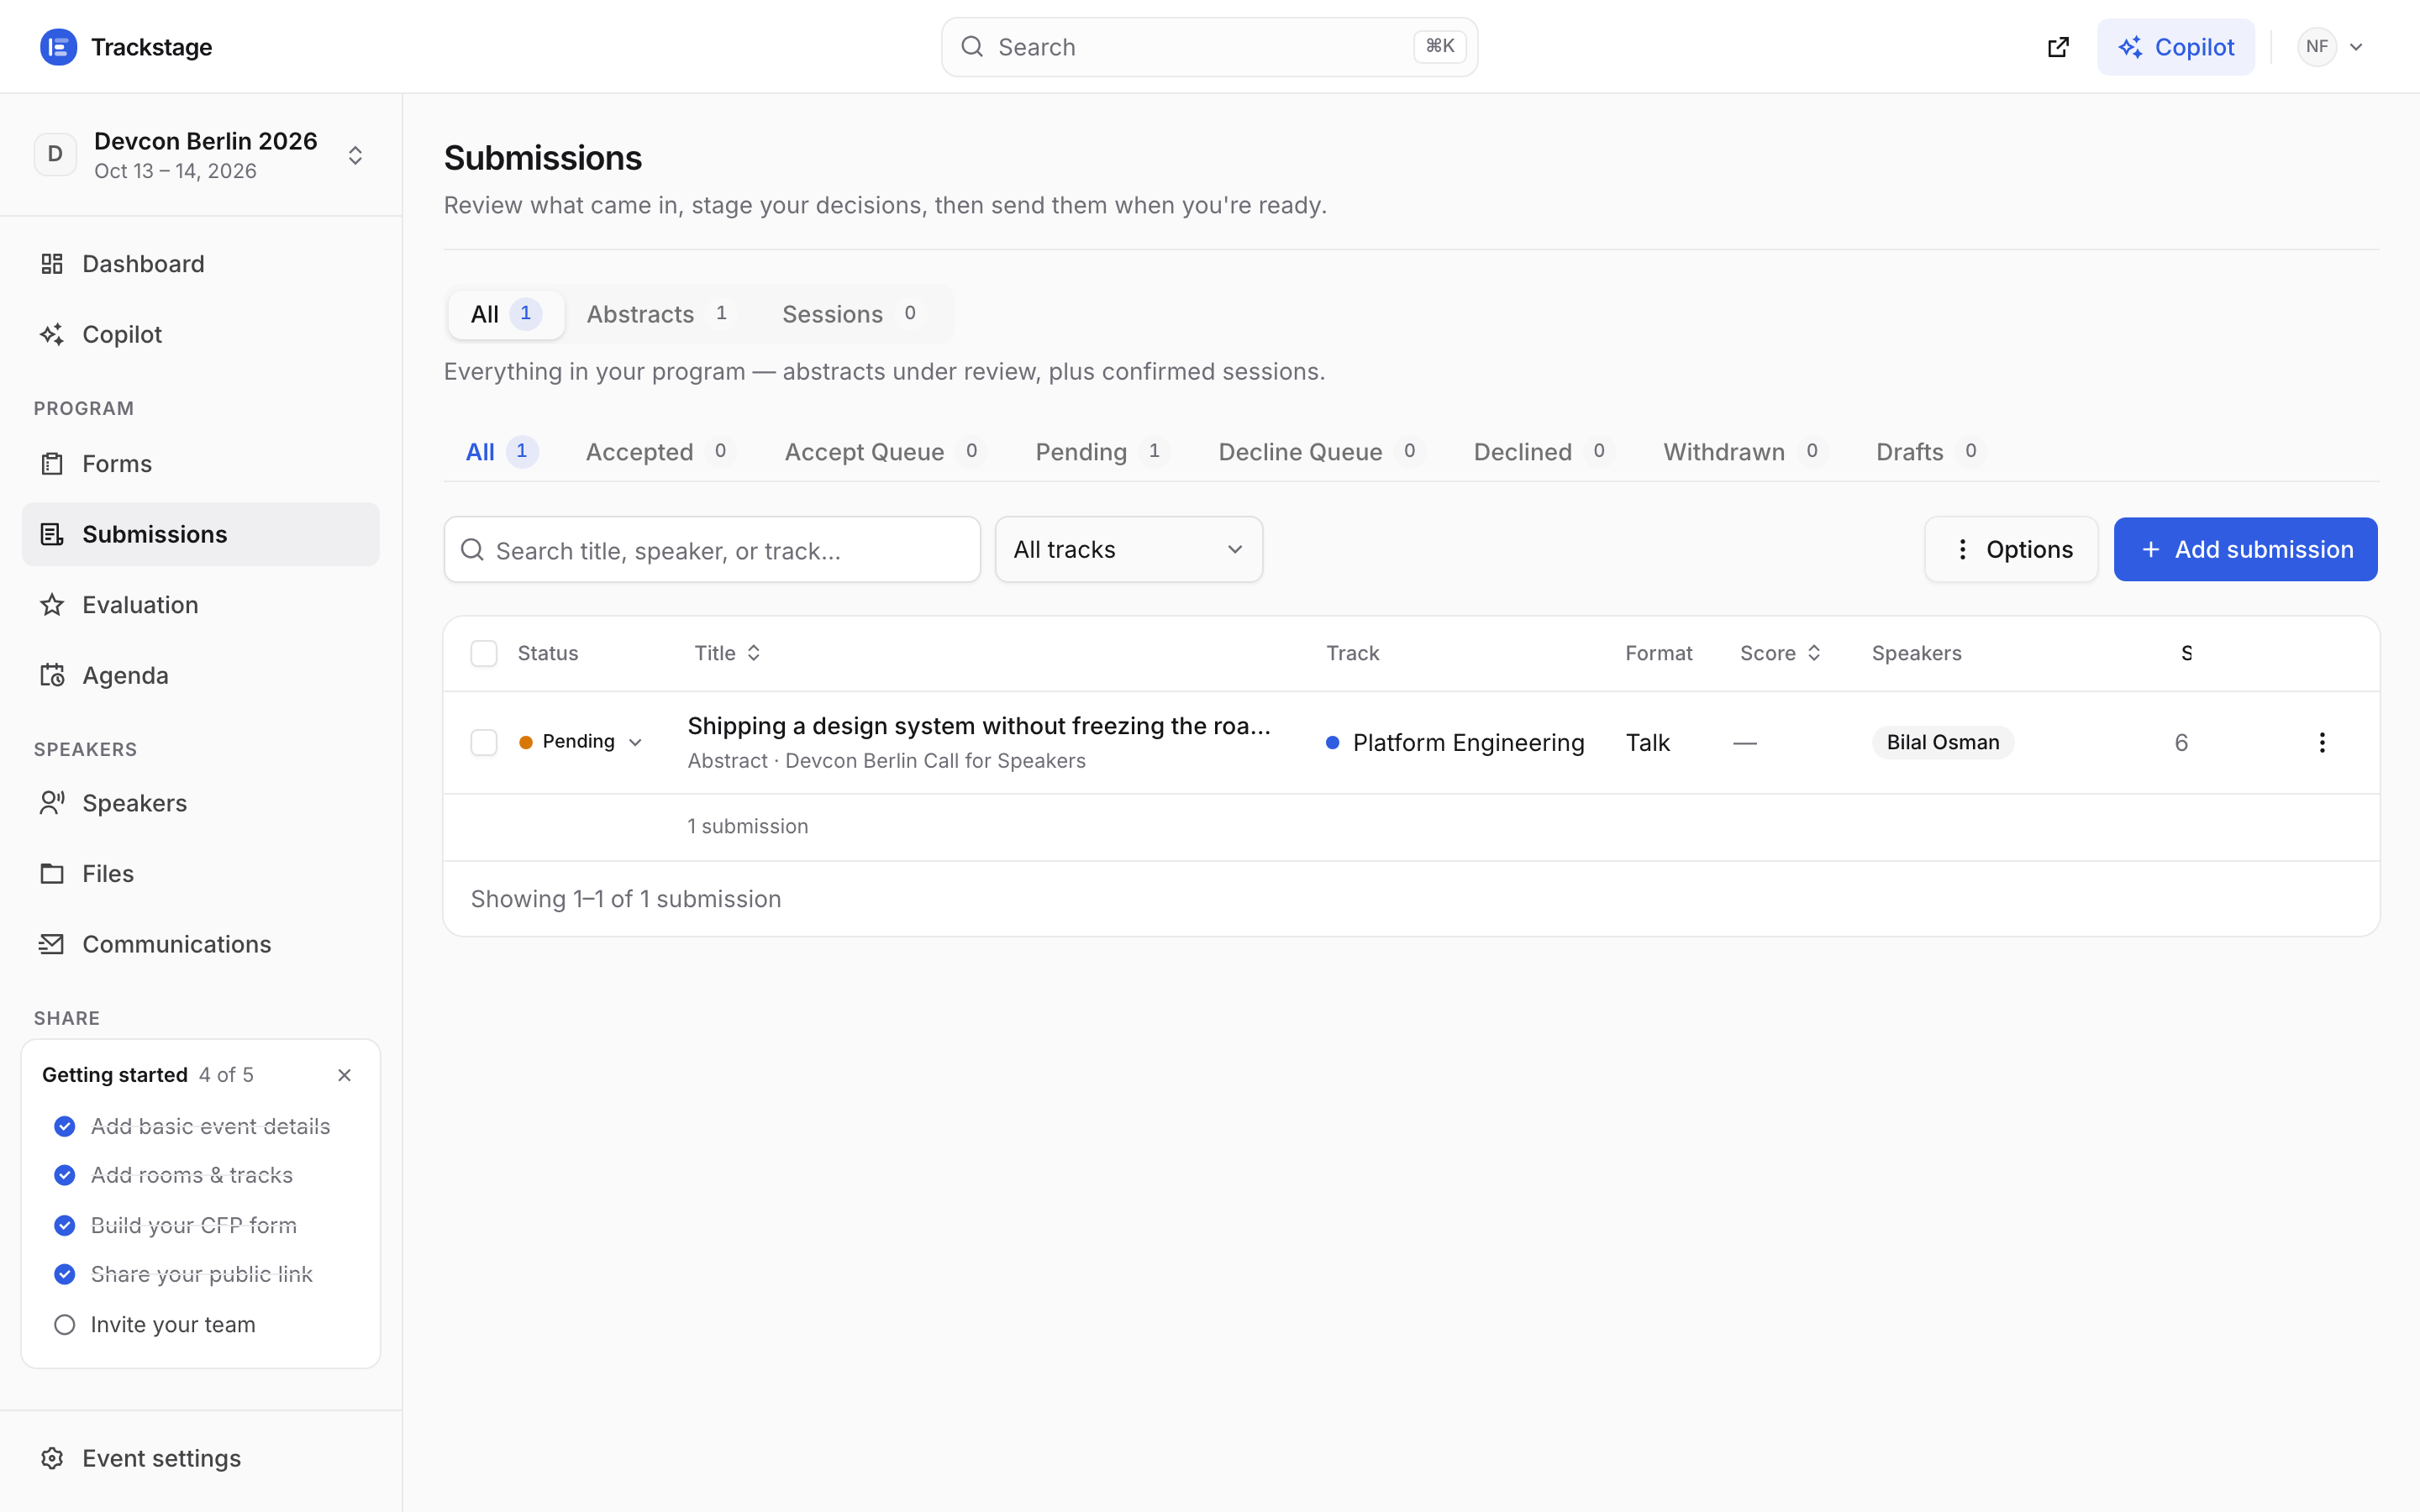Open Communications in the sidebar

point(200,944)
